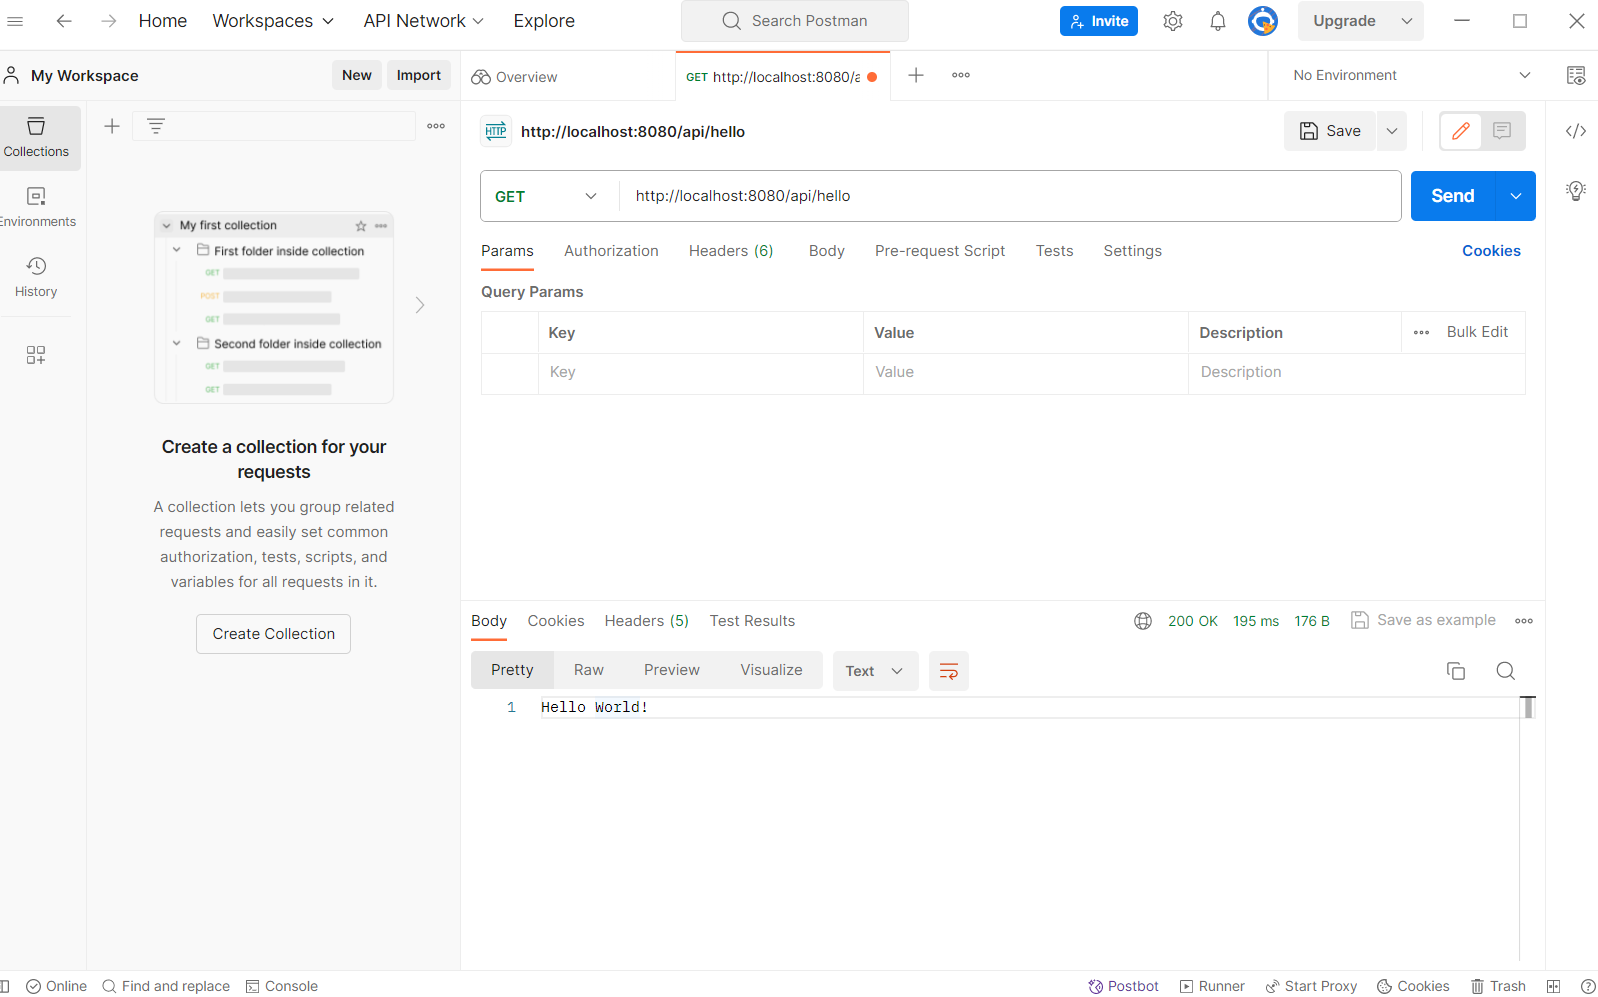The image size is (1598, 997).
Task: Click the query param Key field
Action: coord(701,372)
